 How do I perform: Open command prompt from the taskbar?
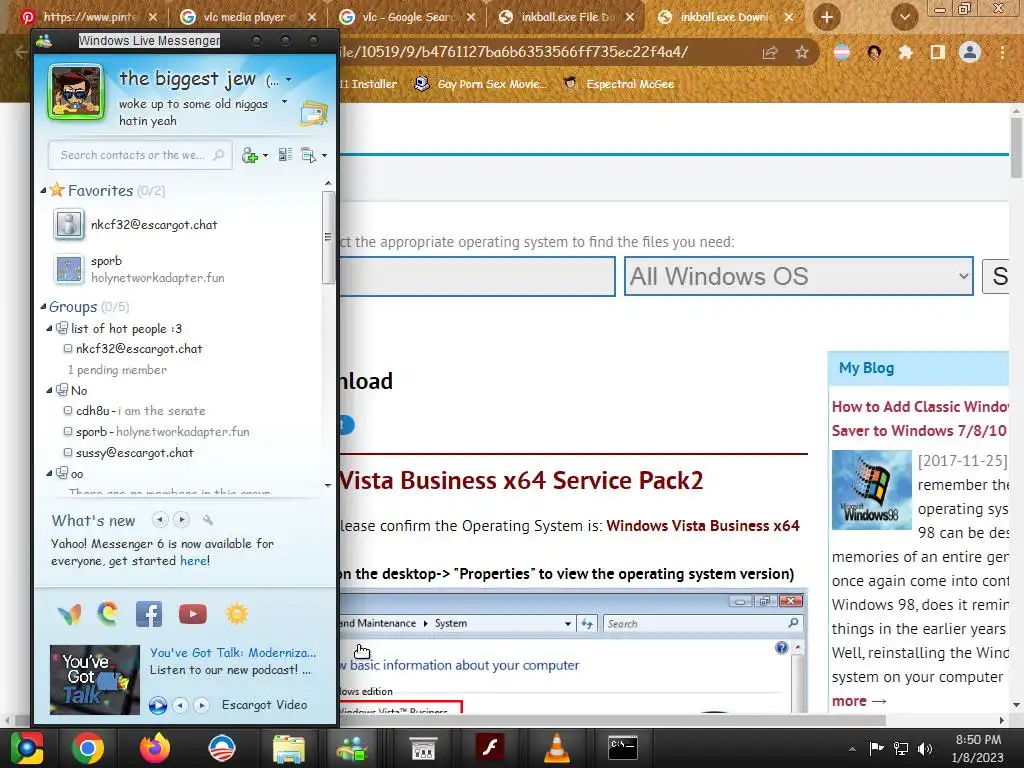(x=623, y=748)
